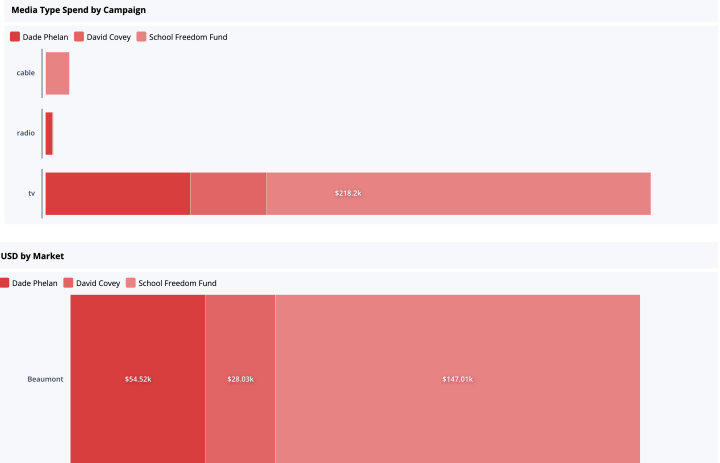
Task: Toggle David Covey legend in USD by Market chart
Action: point(92,283)
